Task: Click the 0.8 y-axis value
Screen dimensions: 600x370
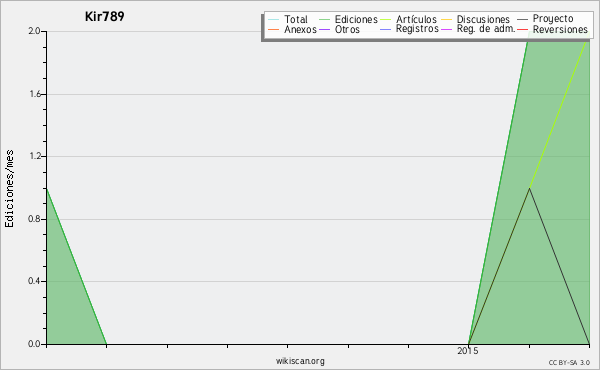Action: tap(35, 219)
